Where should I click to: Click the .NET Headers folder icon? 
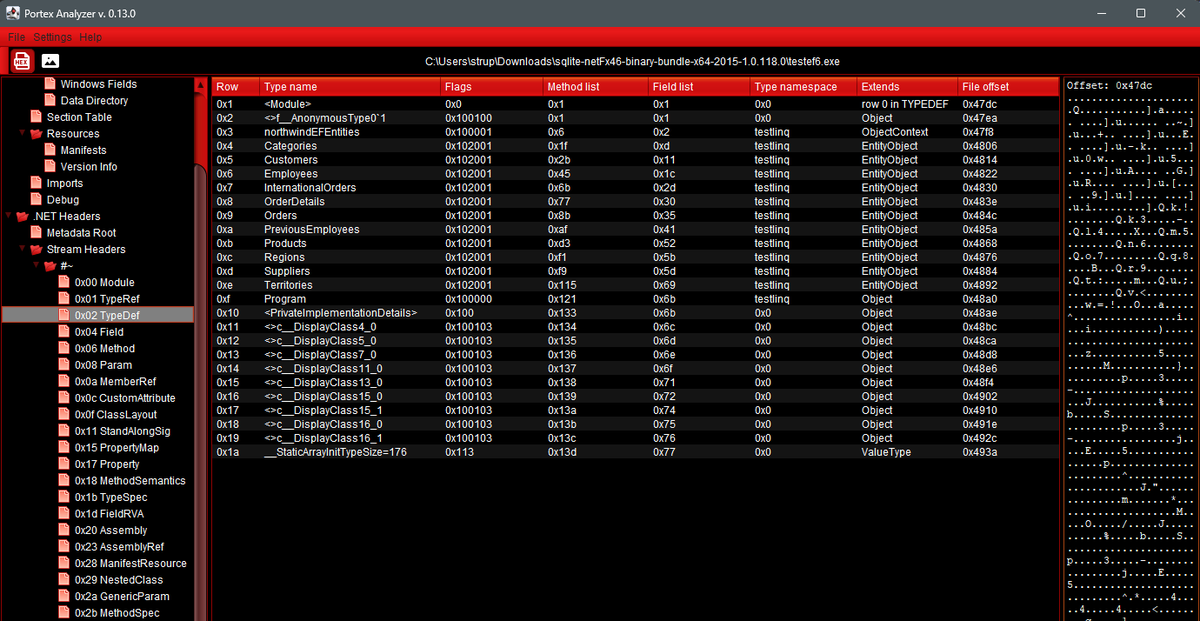pos(23,216)
